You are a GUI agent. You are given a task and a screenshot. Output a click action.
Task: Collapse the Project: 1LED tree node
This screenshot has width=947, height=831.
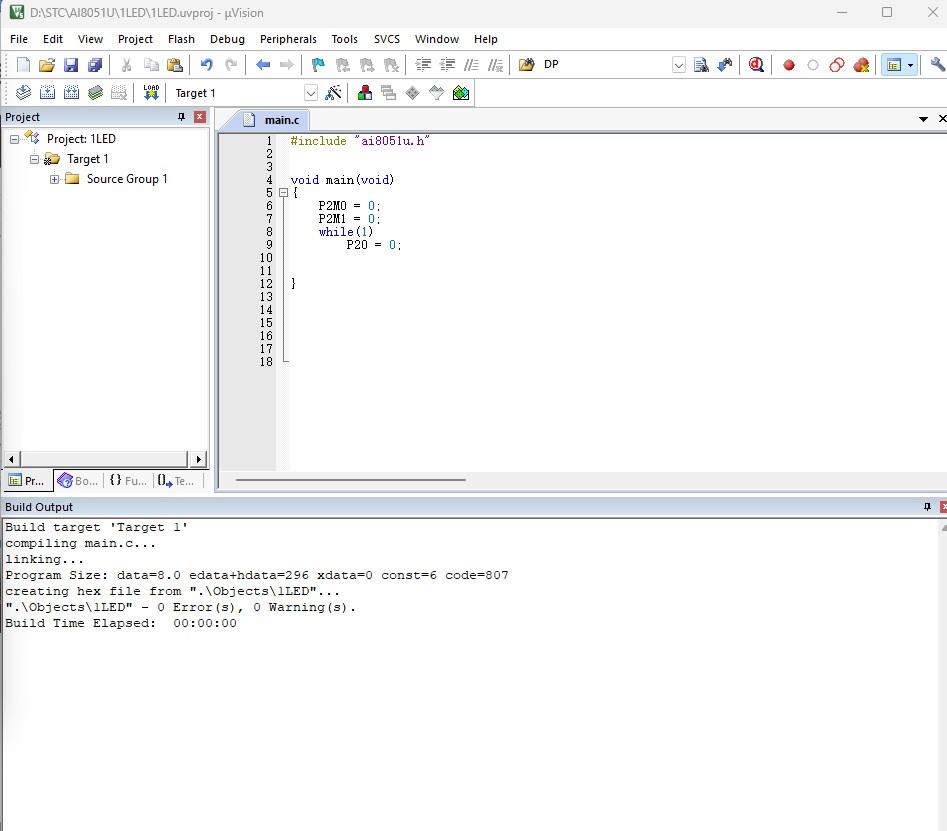pyautogui.click(x=14, y=139)
